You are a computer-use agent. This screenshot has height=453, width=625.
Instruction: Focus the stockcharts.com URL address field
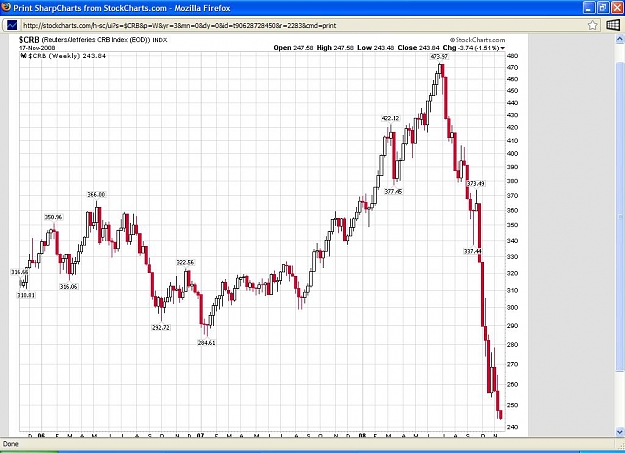299,25
